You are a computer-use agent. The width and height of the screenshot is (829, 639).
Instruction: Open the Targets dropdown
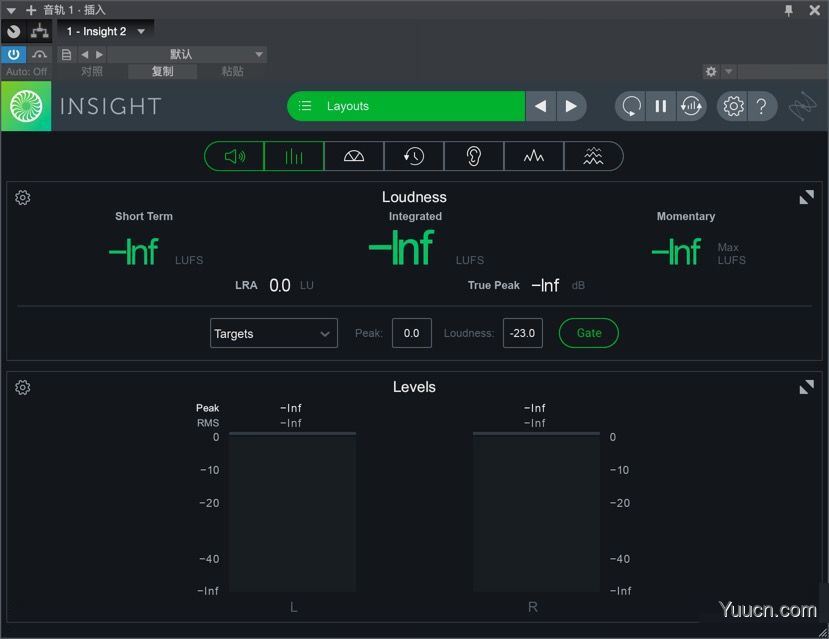pyautogui.click(x=273, y=333)
